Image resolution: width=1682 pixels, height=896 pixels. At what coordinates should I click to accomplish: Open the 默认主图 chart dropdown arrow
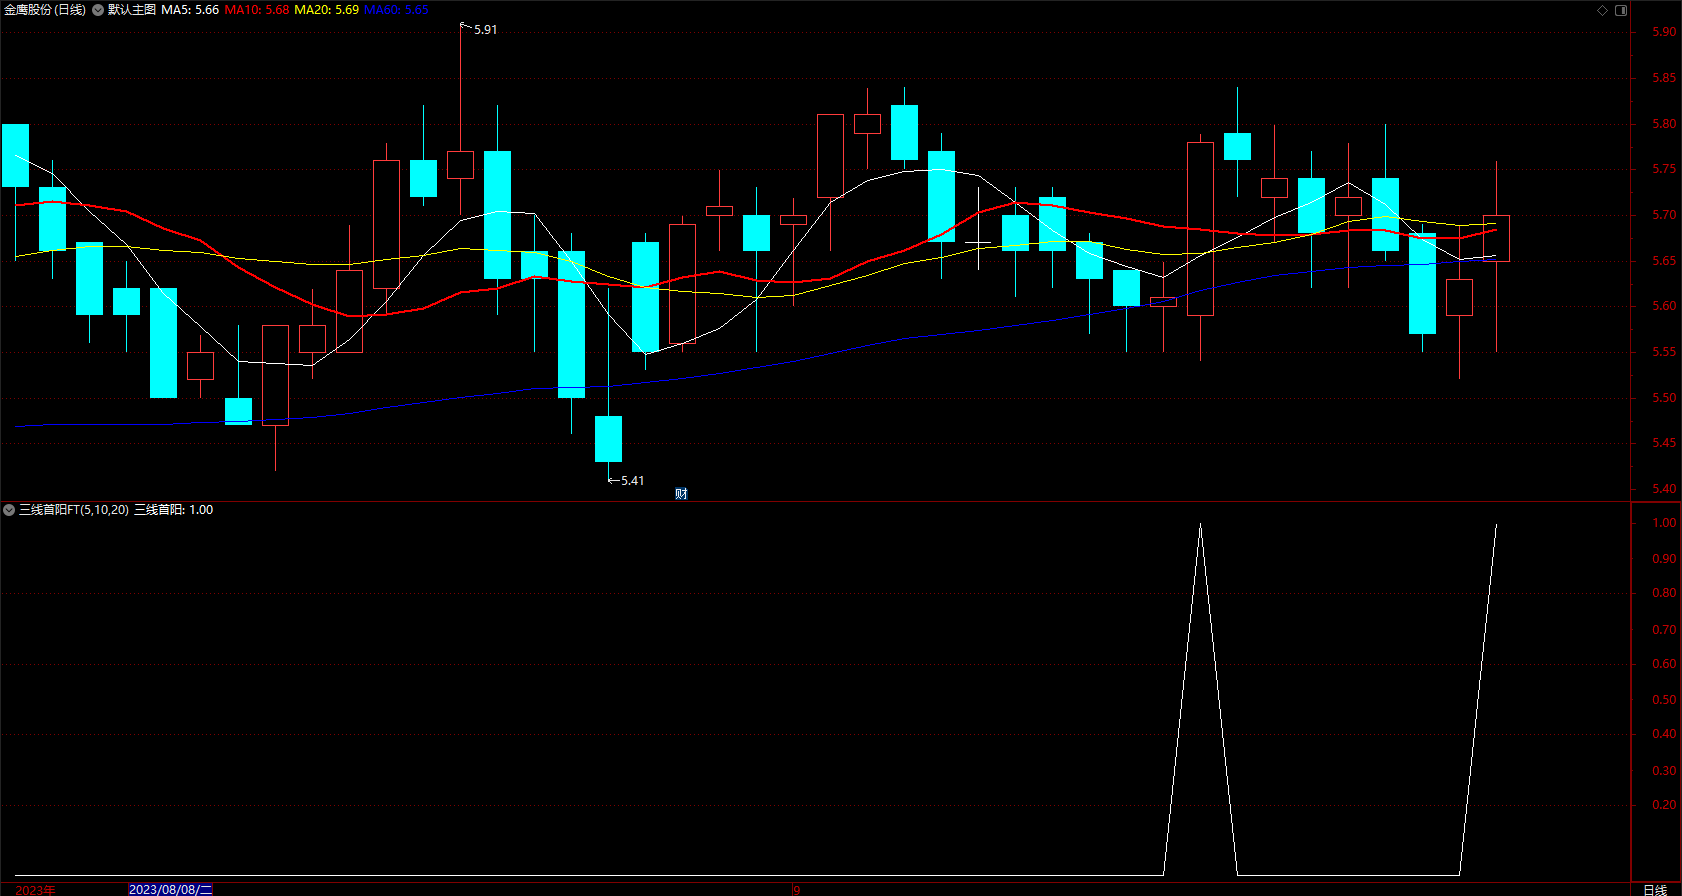(x=98, y=10)
